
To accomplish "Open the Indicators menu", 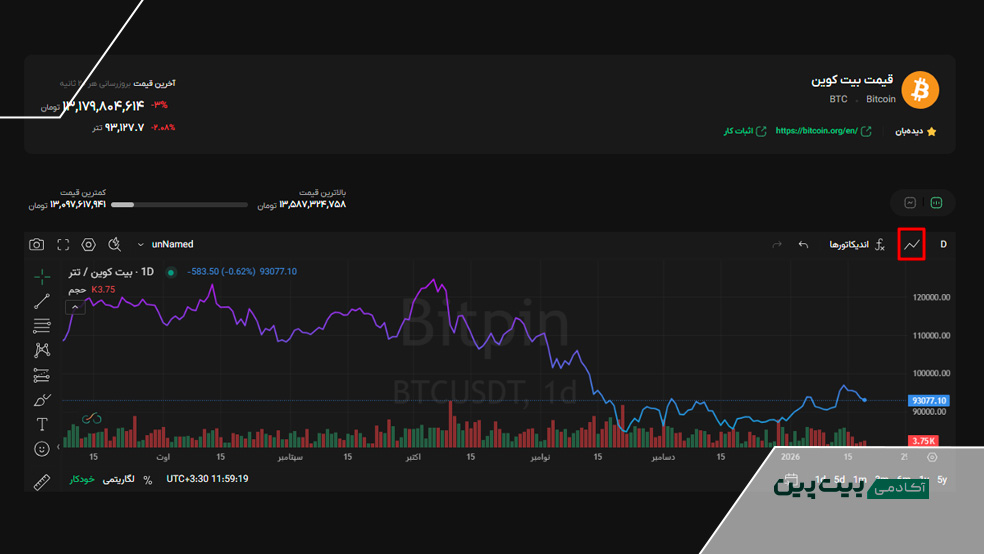I will 848,244.
